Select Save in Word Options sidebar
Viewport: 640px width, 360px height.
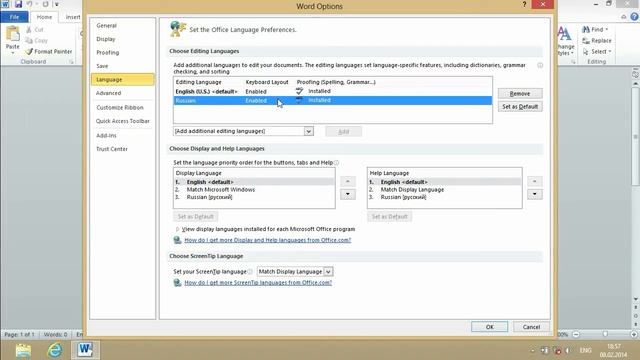(122, 66)
